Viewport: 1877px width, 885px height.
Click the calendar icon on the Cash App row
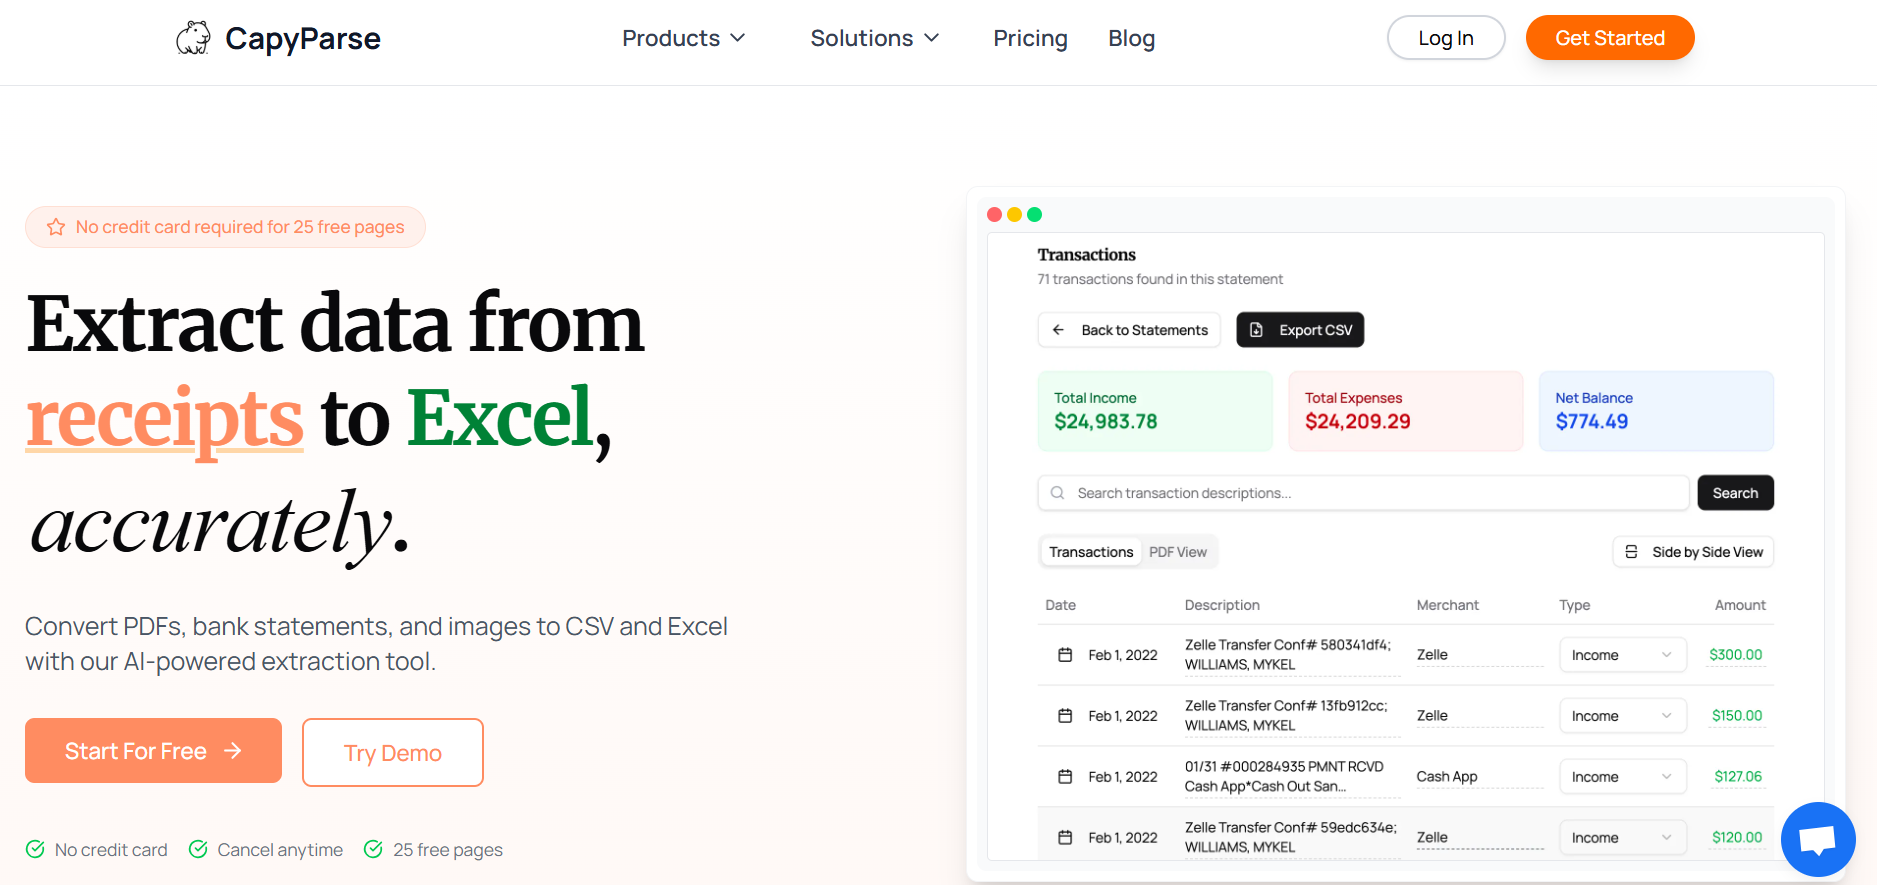1065,777
